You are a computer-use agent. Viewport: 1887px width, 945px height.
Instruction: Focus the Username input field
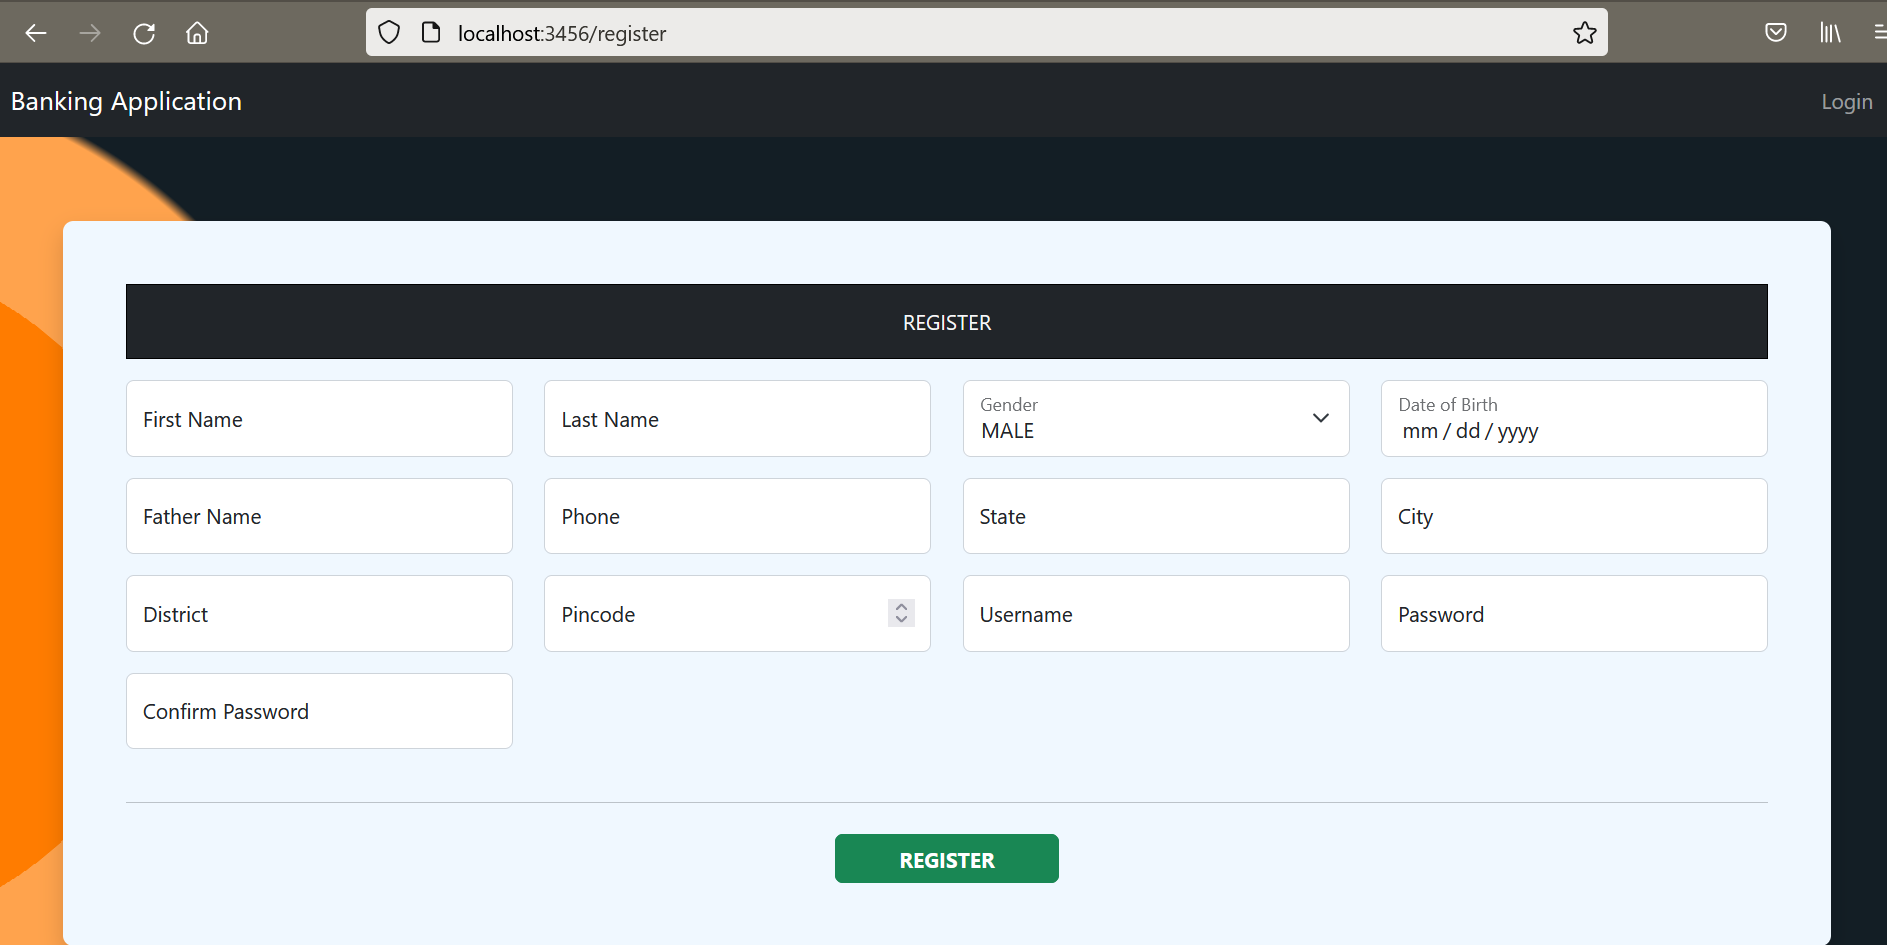[1155, 613]
